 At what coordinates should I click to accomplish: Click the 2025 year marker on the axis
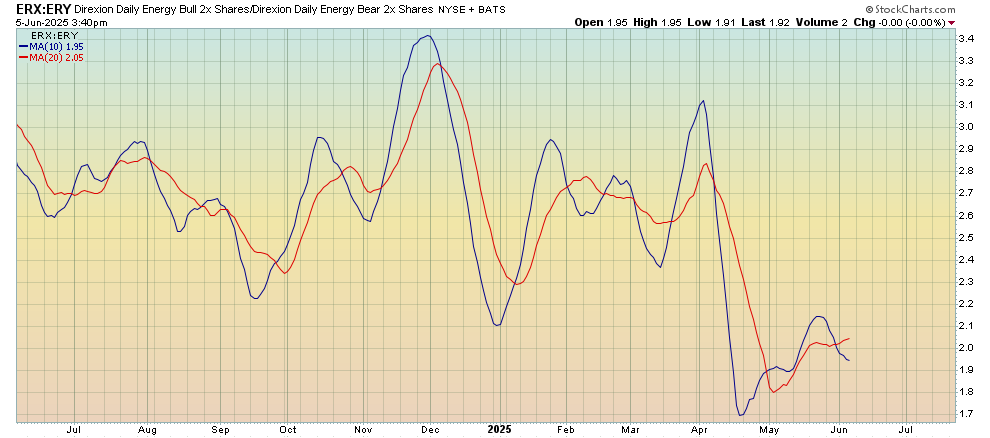(x=499, y=429)
